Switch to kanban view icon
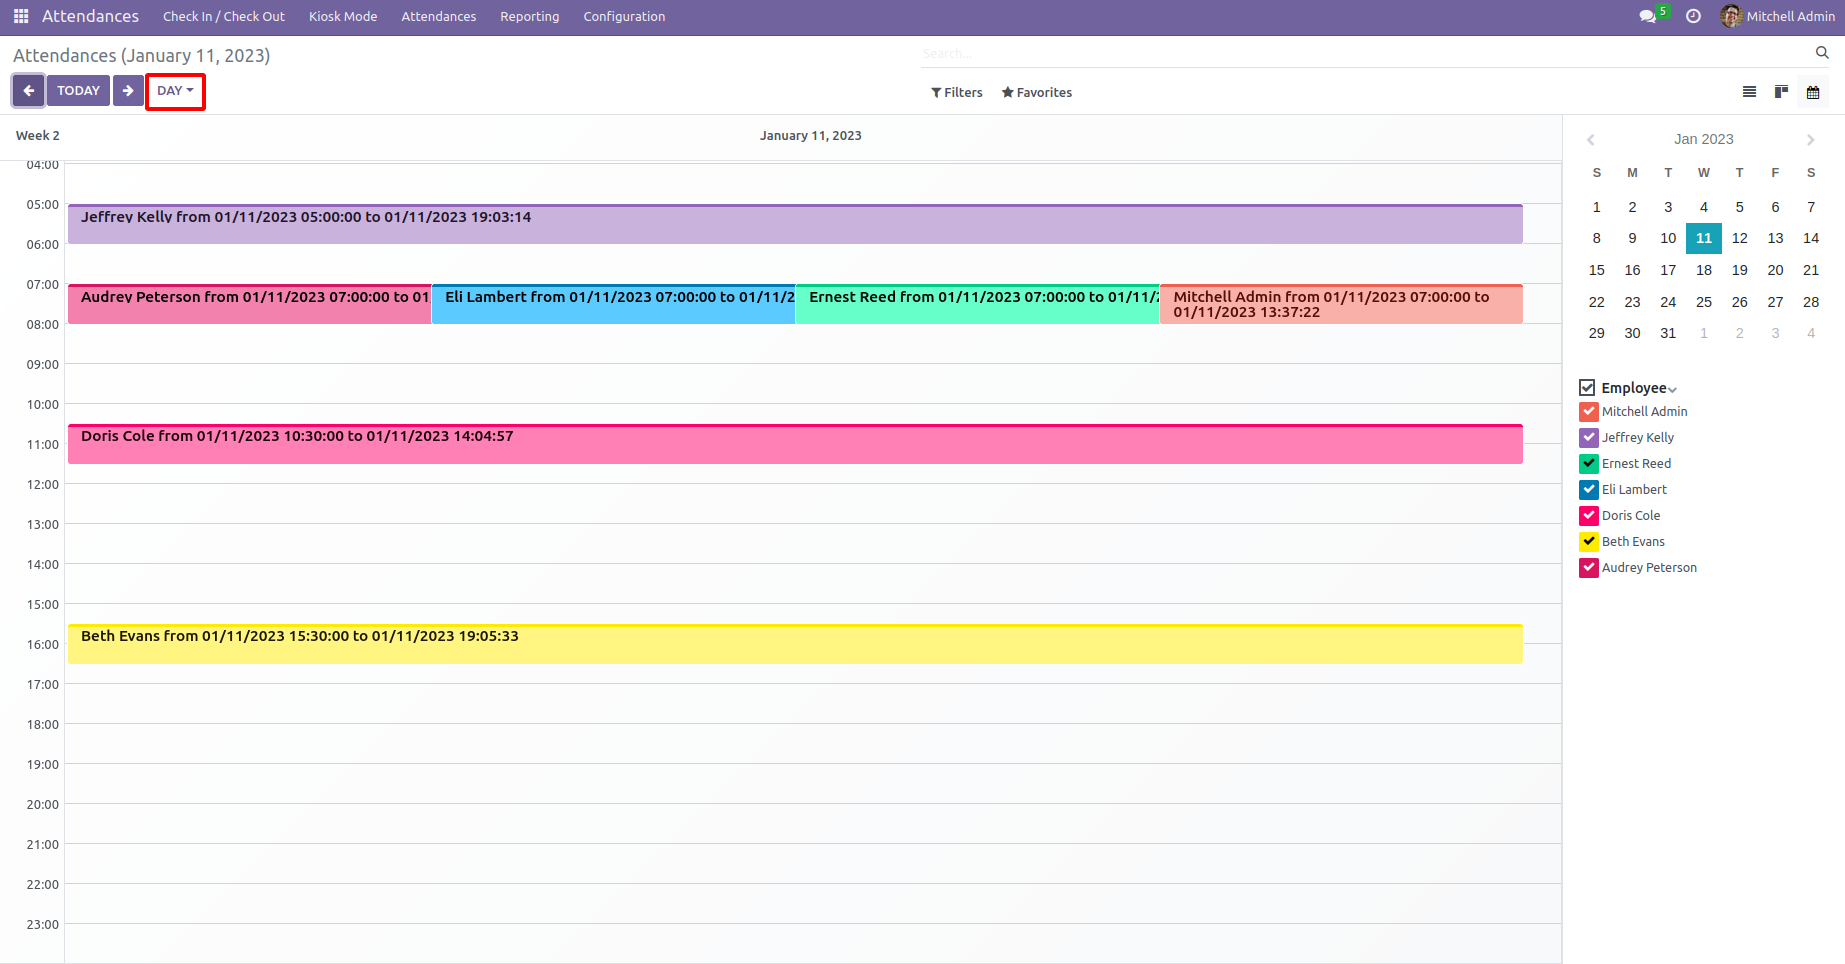Image resolution: width=1845 pixels, height=964 pixels. click(x=1781, y=92)
